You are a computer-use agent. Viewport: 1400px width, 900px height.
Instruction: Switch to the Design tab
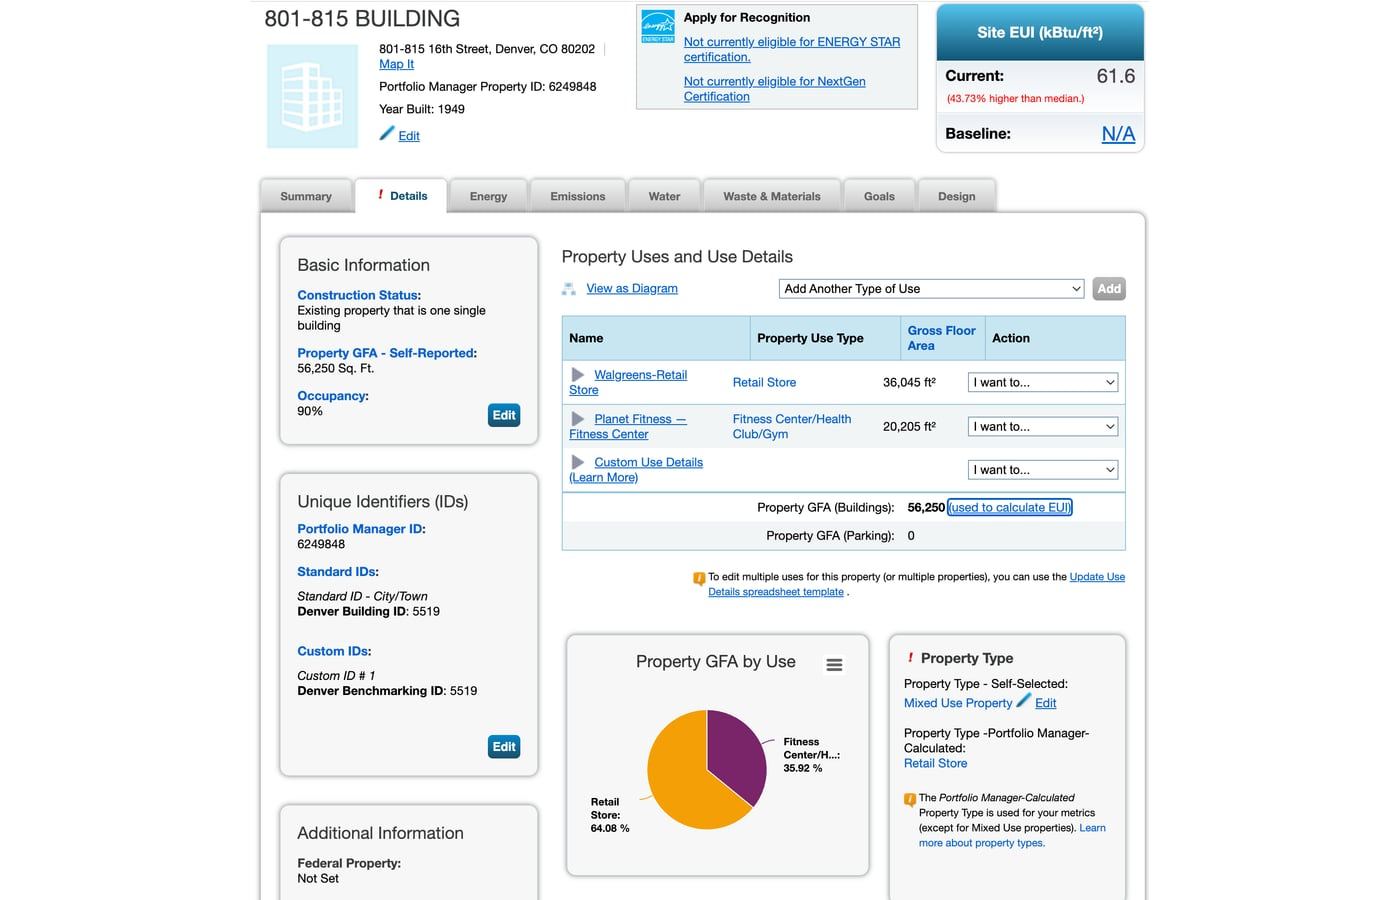(x=957, y=196)
